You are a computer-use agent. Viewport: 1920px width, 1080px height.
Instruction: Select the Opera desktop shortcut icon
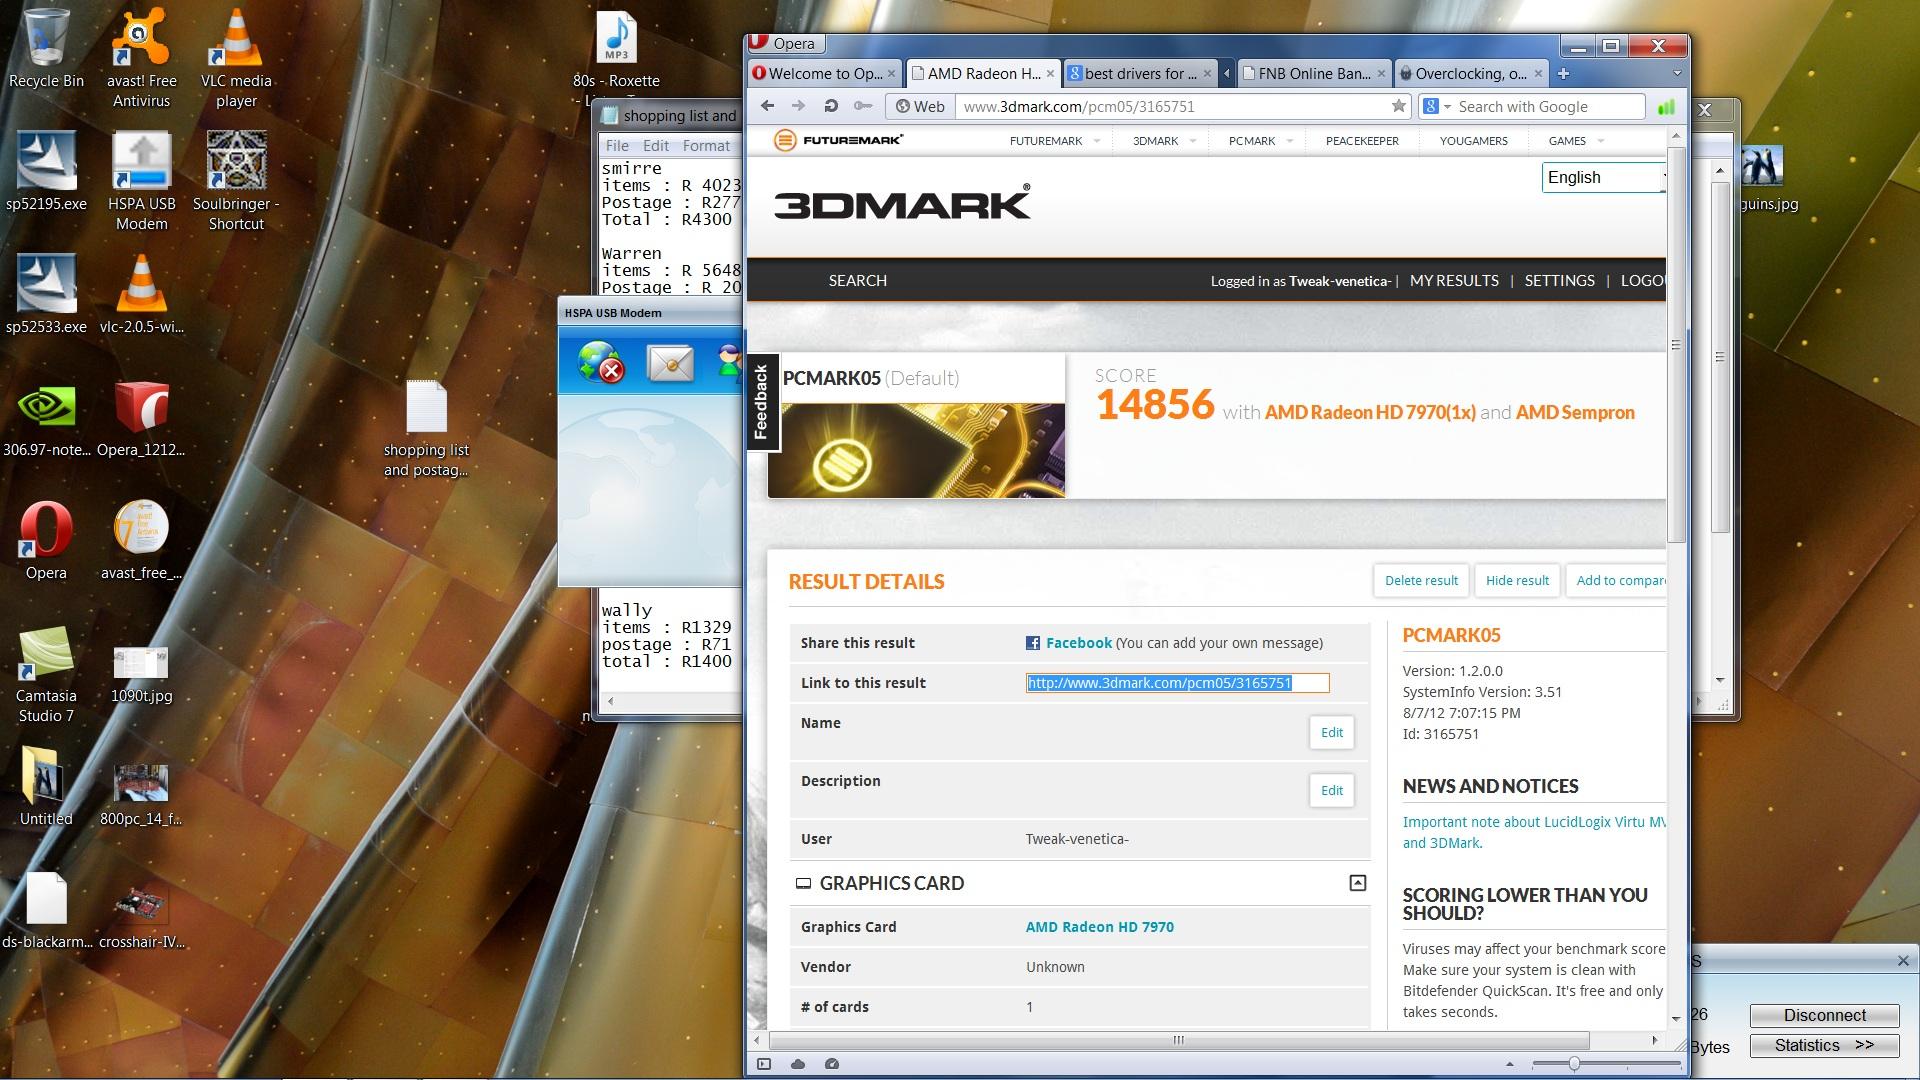(46, 541)
